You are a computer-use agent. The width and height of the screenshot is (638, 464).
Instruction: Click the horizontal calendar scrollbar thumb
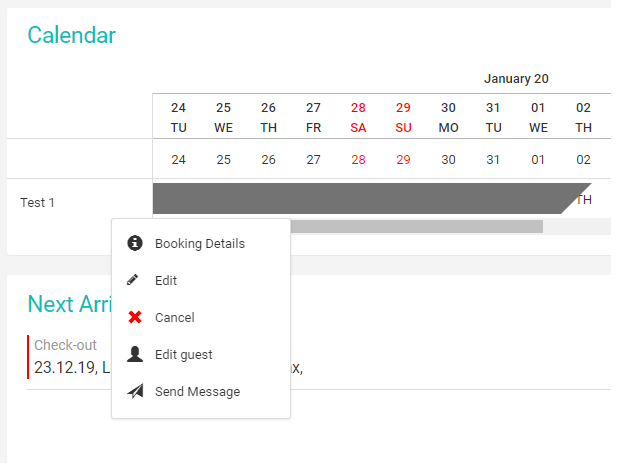417,226
